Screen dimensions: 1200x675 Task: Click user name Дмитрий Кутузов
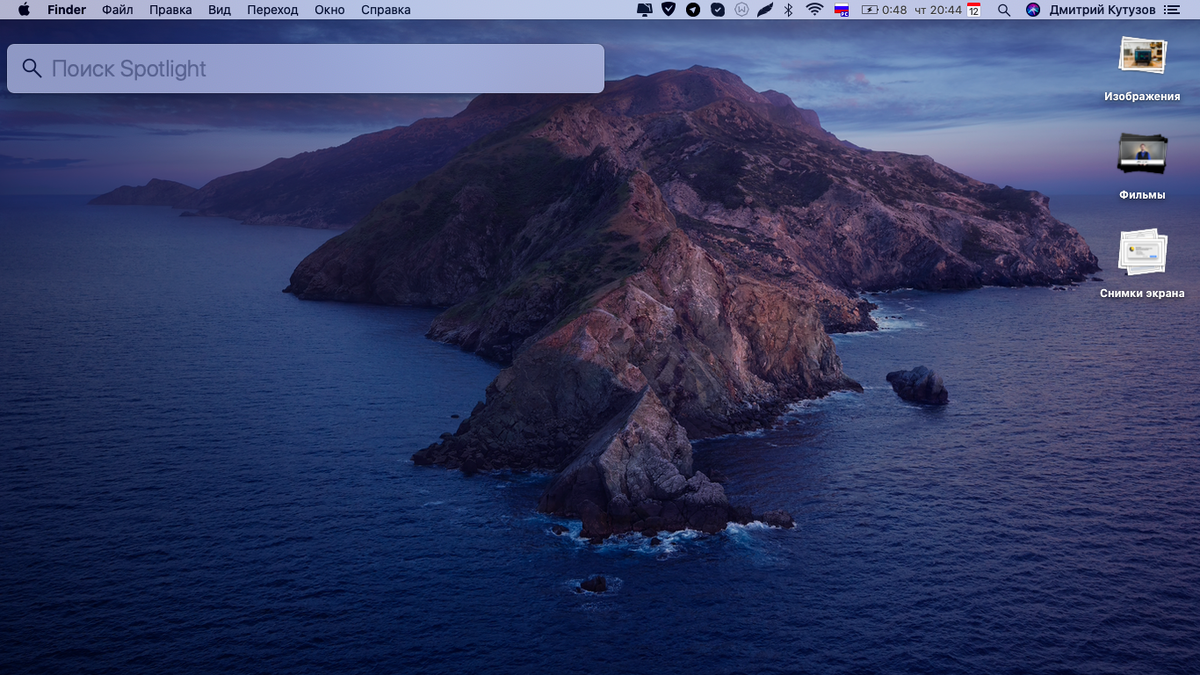coord(1102,10)
